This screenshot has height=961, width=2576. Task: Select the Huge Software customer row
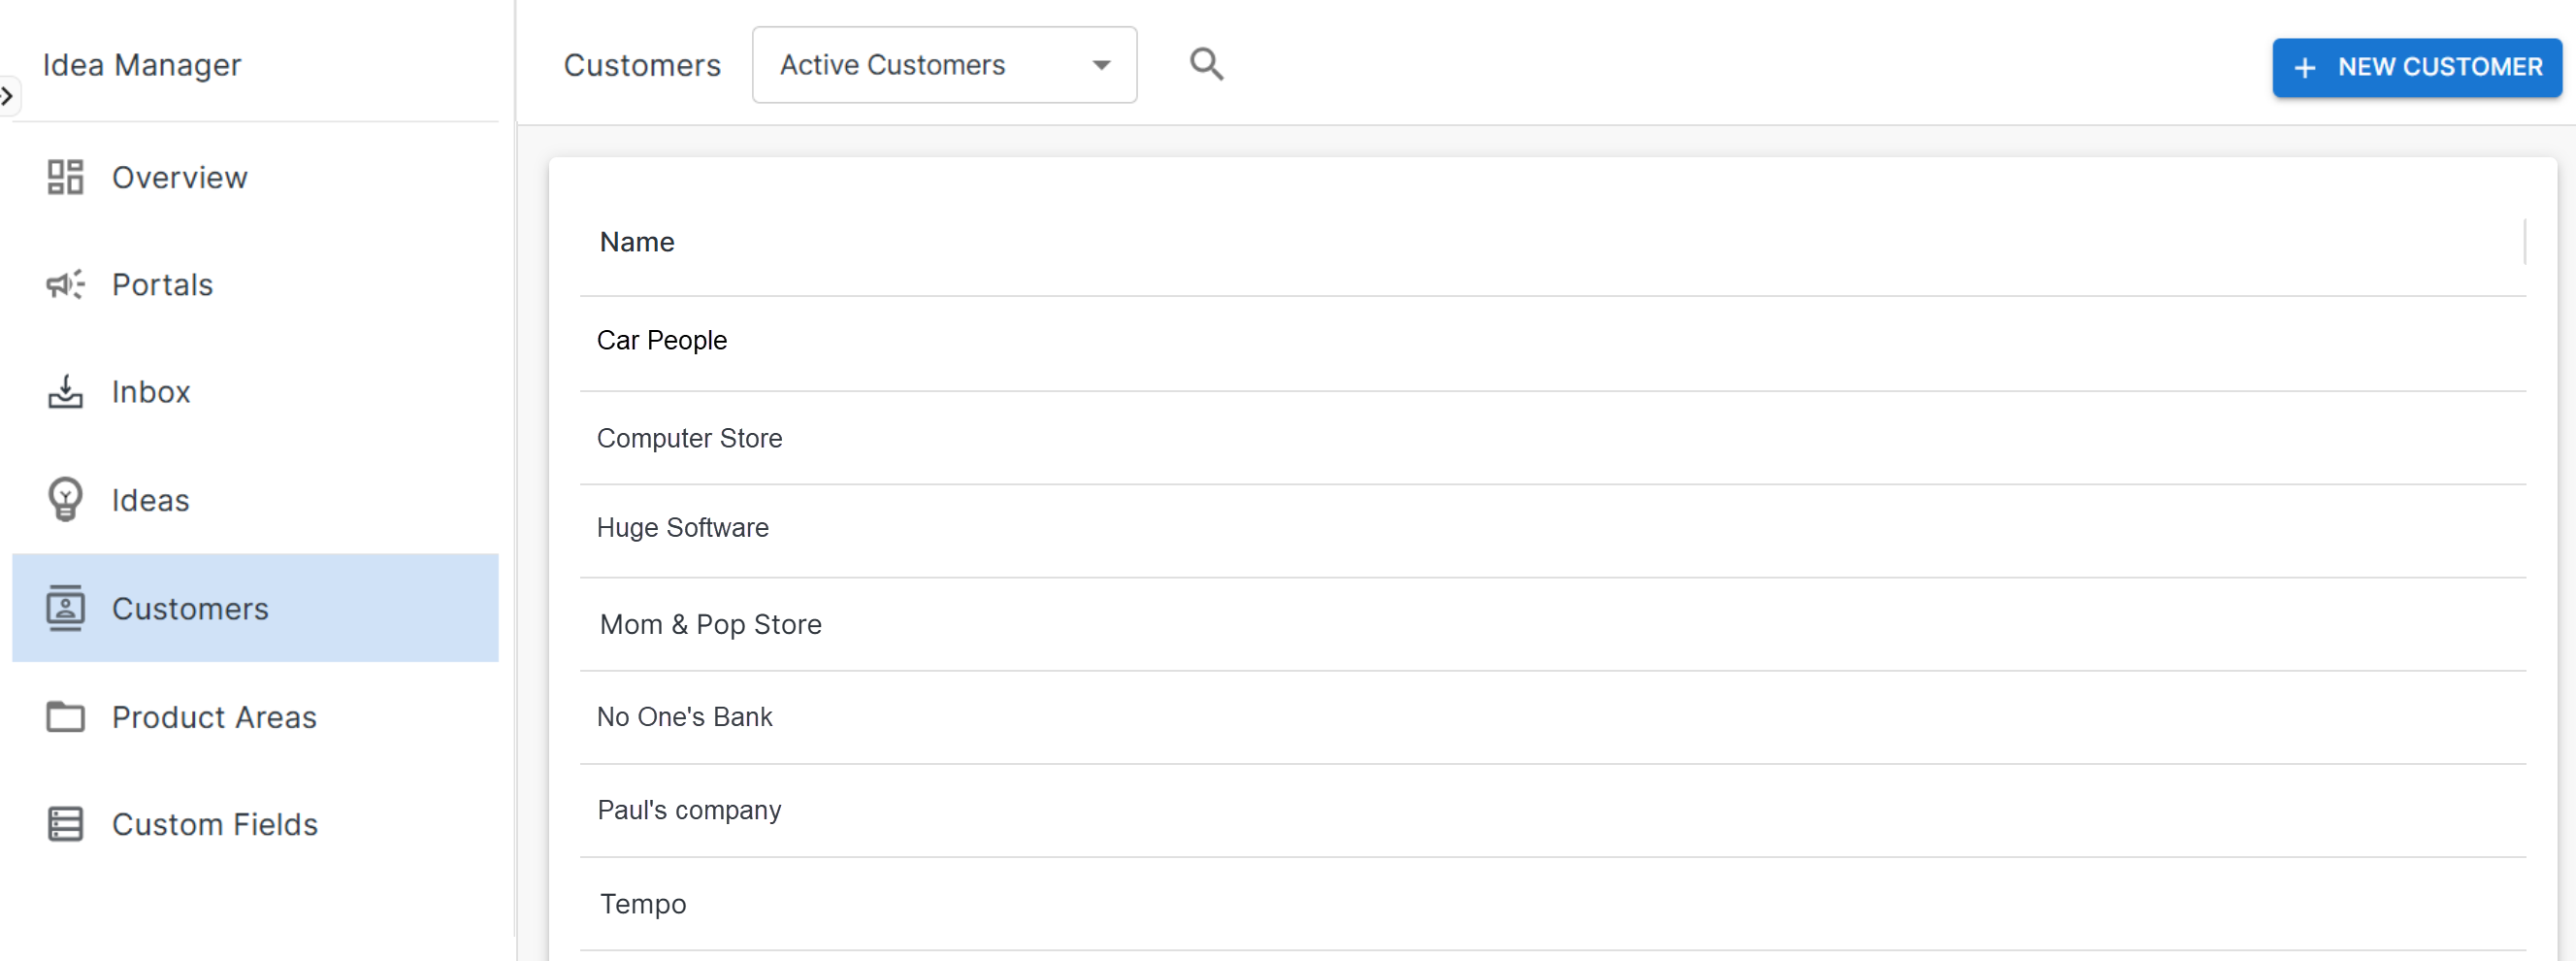coord(682,527)
